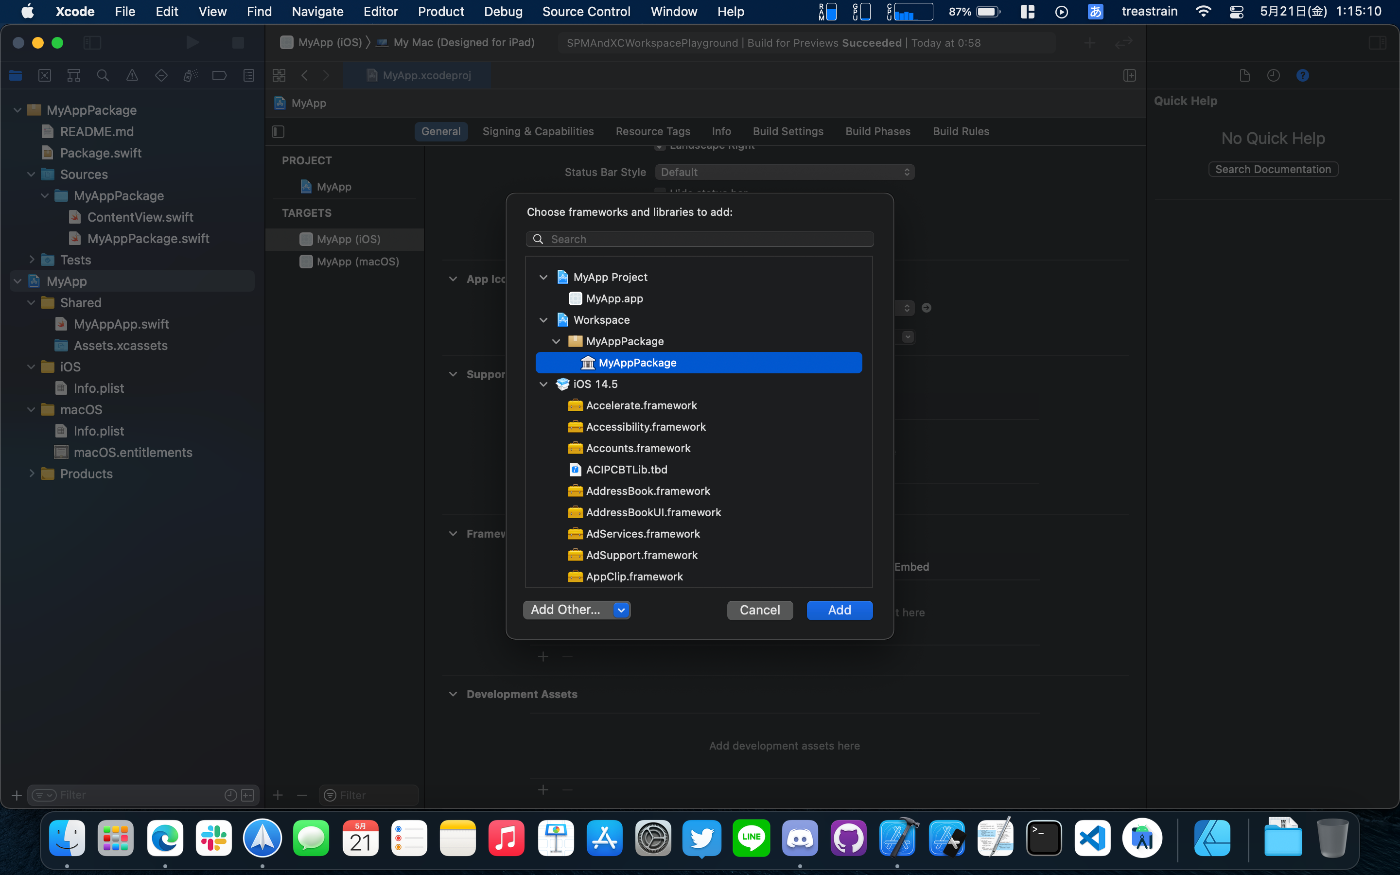Toggle source-control status filter in navigator
1400x875 pixels.
pos(248,795)
